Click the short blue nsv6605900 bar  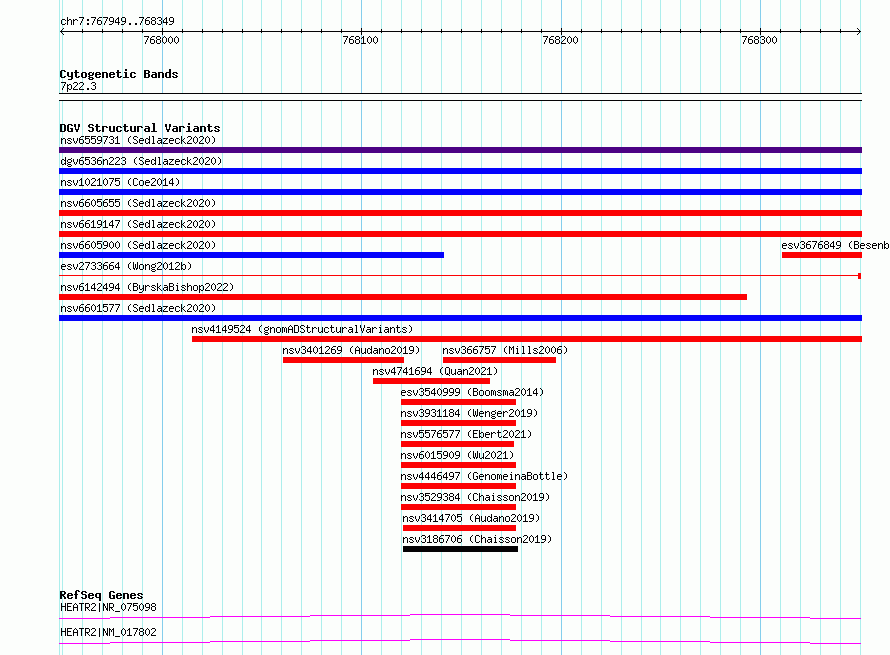point(251,255)
